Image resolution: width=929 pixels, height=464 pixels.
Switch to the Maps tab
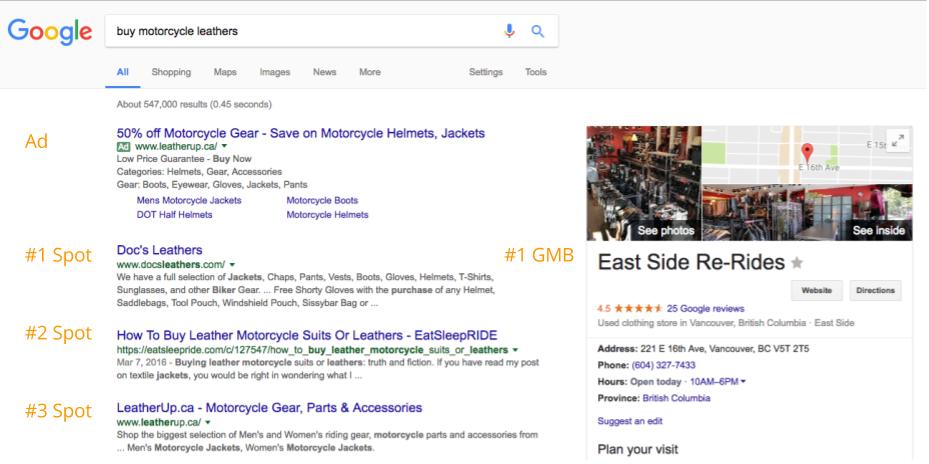(x=225, y=72)
